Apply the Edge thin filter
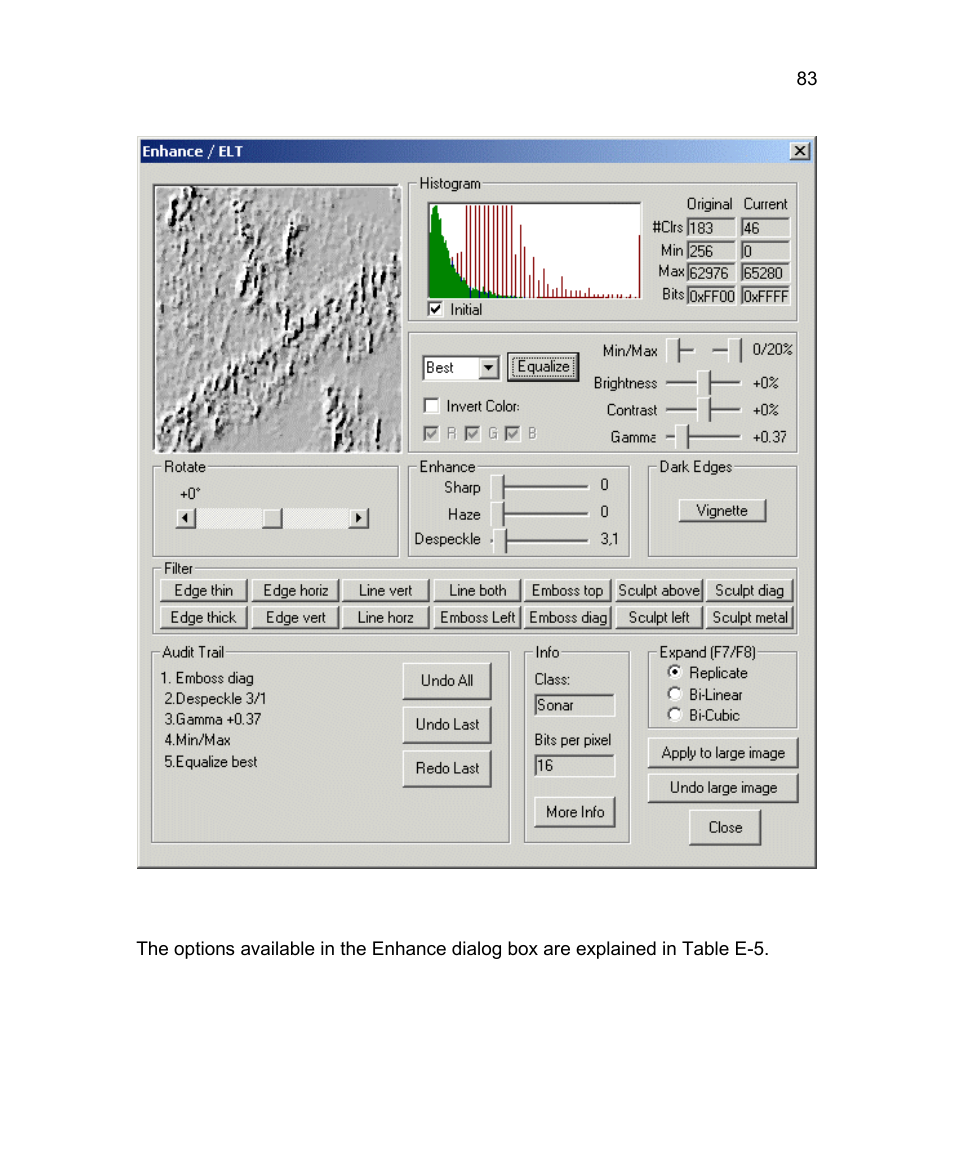This screenshot has width=954, height=1159. [203, 591]
